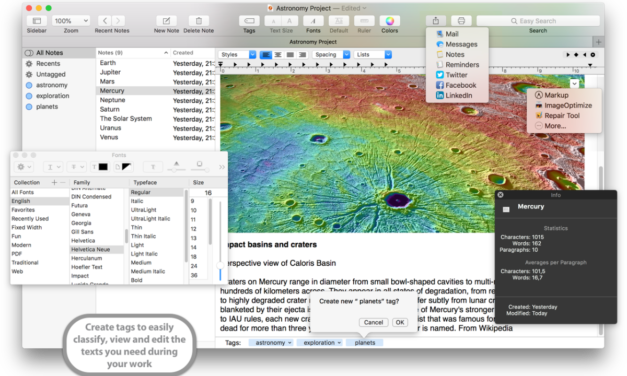Share the note to Facebook
627x376 pixels.
click(x=457, y=85)
